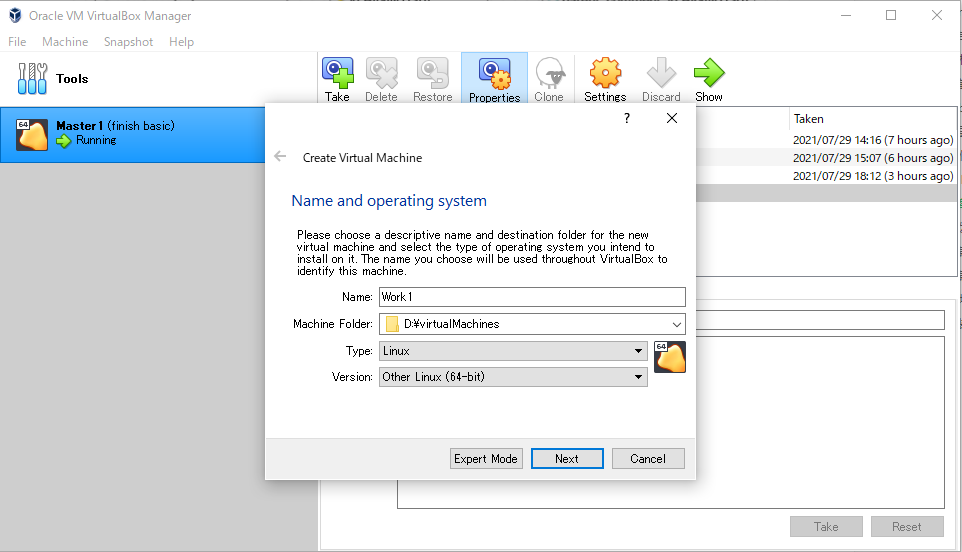Image resolution: width=962 pixels, height=552 pixels.
Task: Click the Reset button in the snapshot panel
Action: pyautogui.click(x=907, y=527)
